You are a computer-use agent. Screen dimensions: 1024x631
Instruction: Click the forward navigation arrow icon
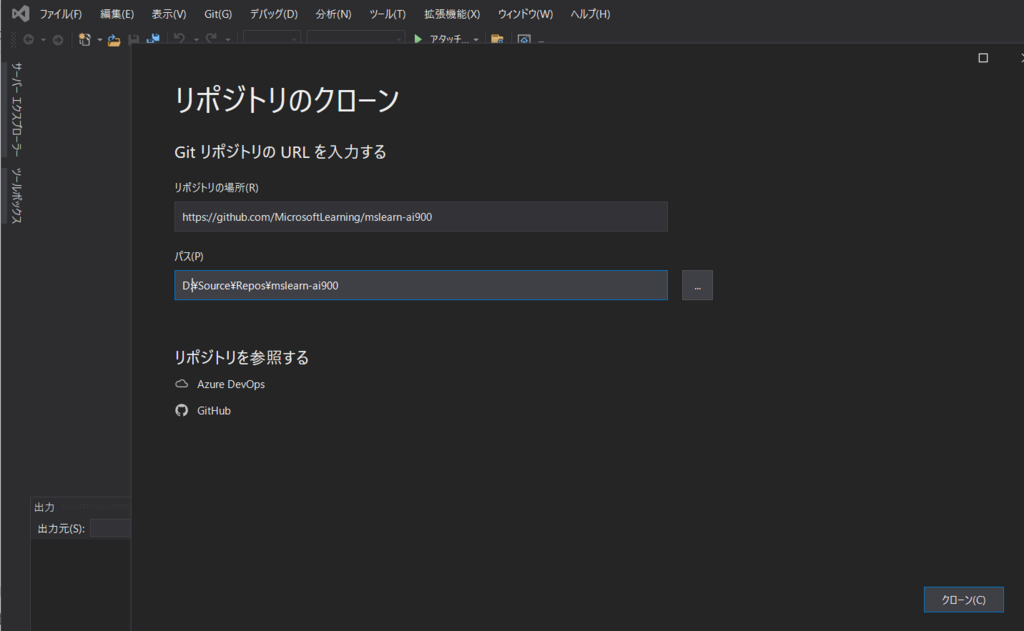tap(58, 38)
